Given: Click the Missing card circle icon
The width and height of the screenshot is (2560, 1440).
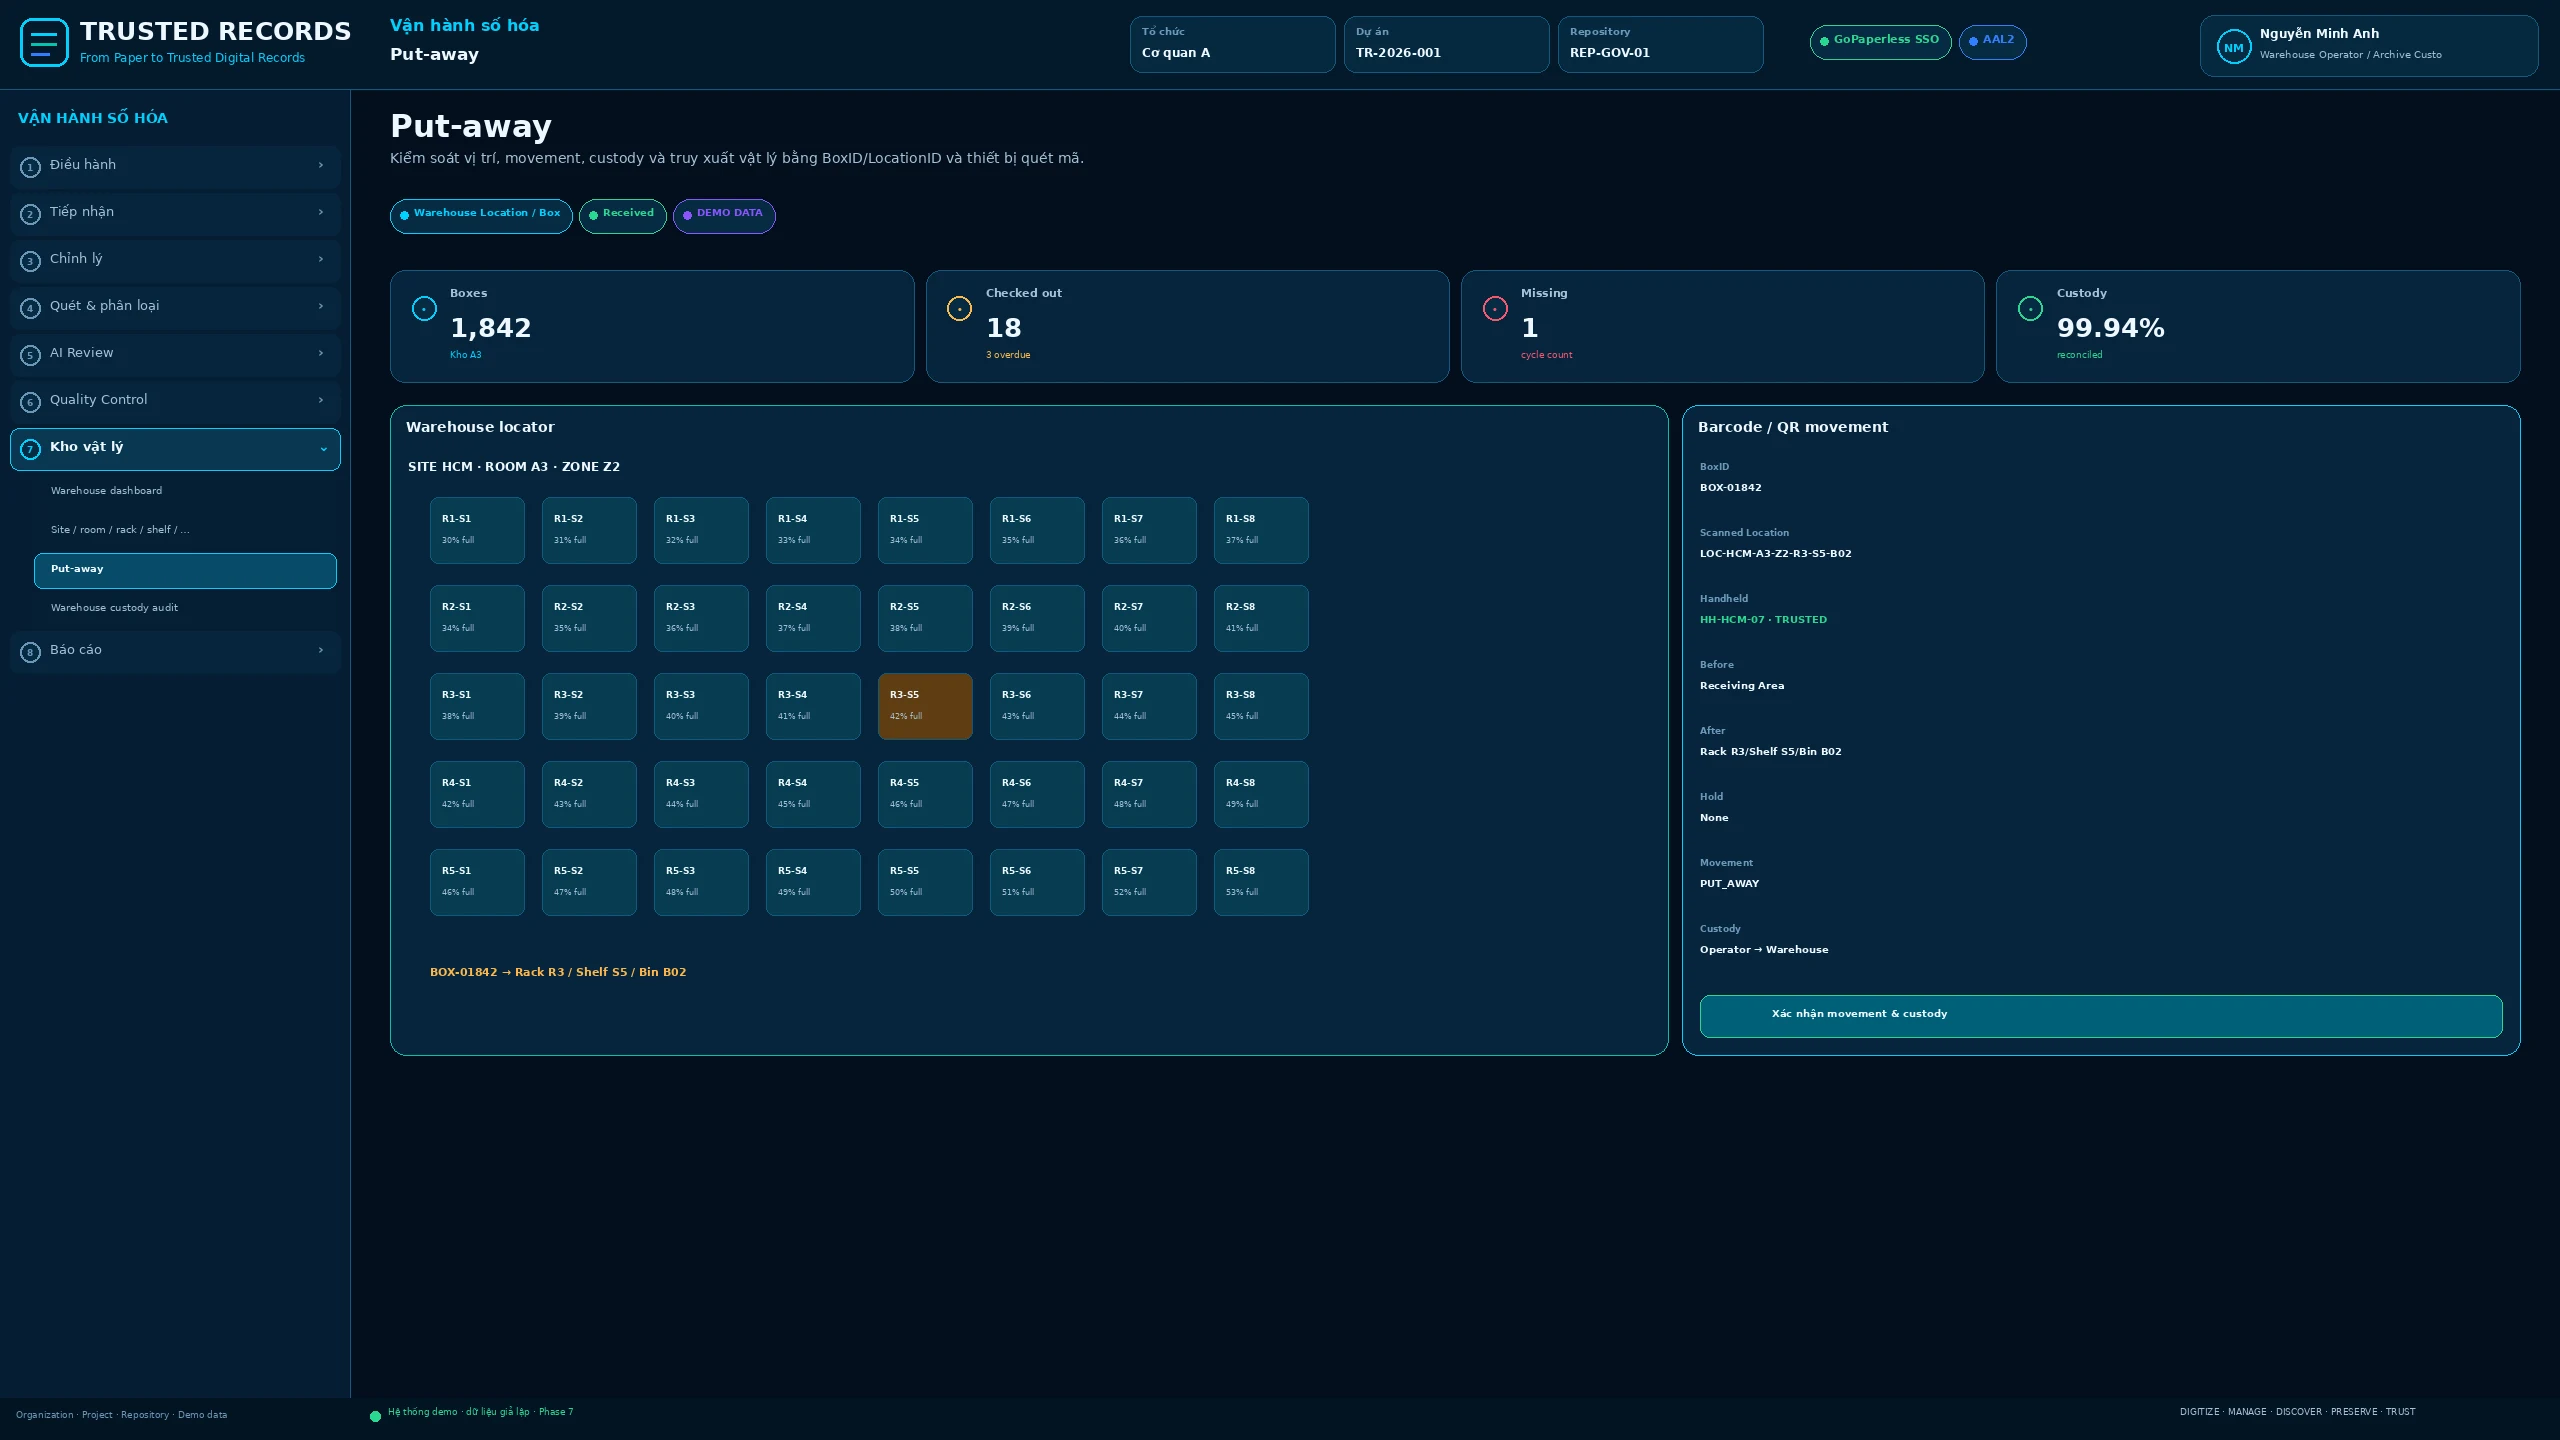Looking at the screenshot, I should pyautogui.click(x=1495, y=308).
